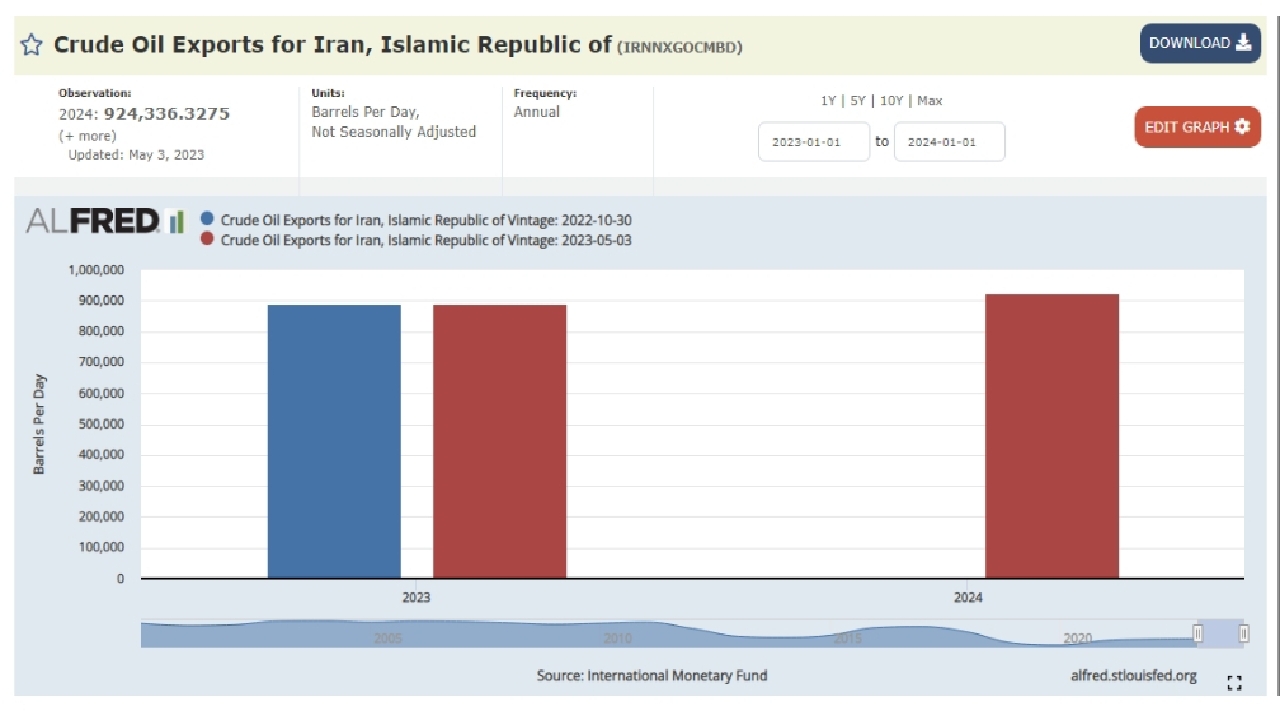Viewport: 1280px width, 720px height.
Task: Click the right handle of range slider
Action: pyautogui.click(x=1244, y=633)
